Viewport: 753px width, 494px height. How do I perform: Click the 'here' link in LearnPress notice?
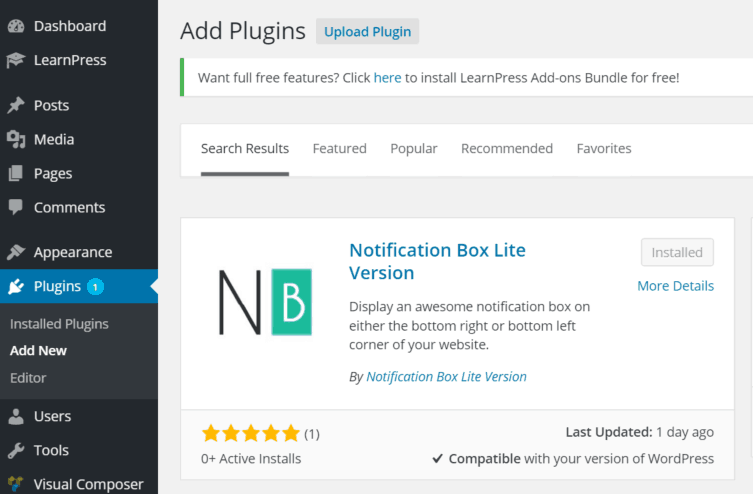[x=387, y=77]
